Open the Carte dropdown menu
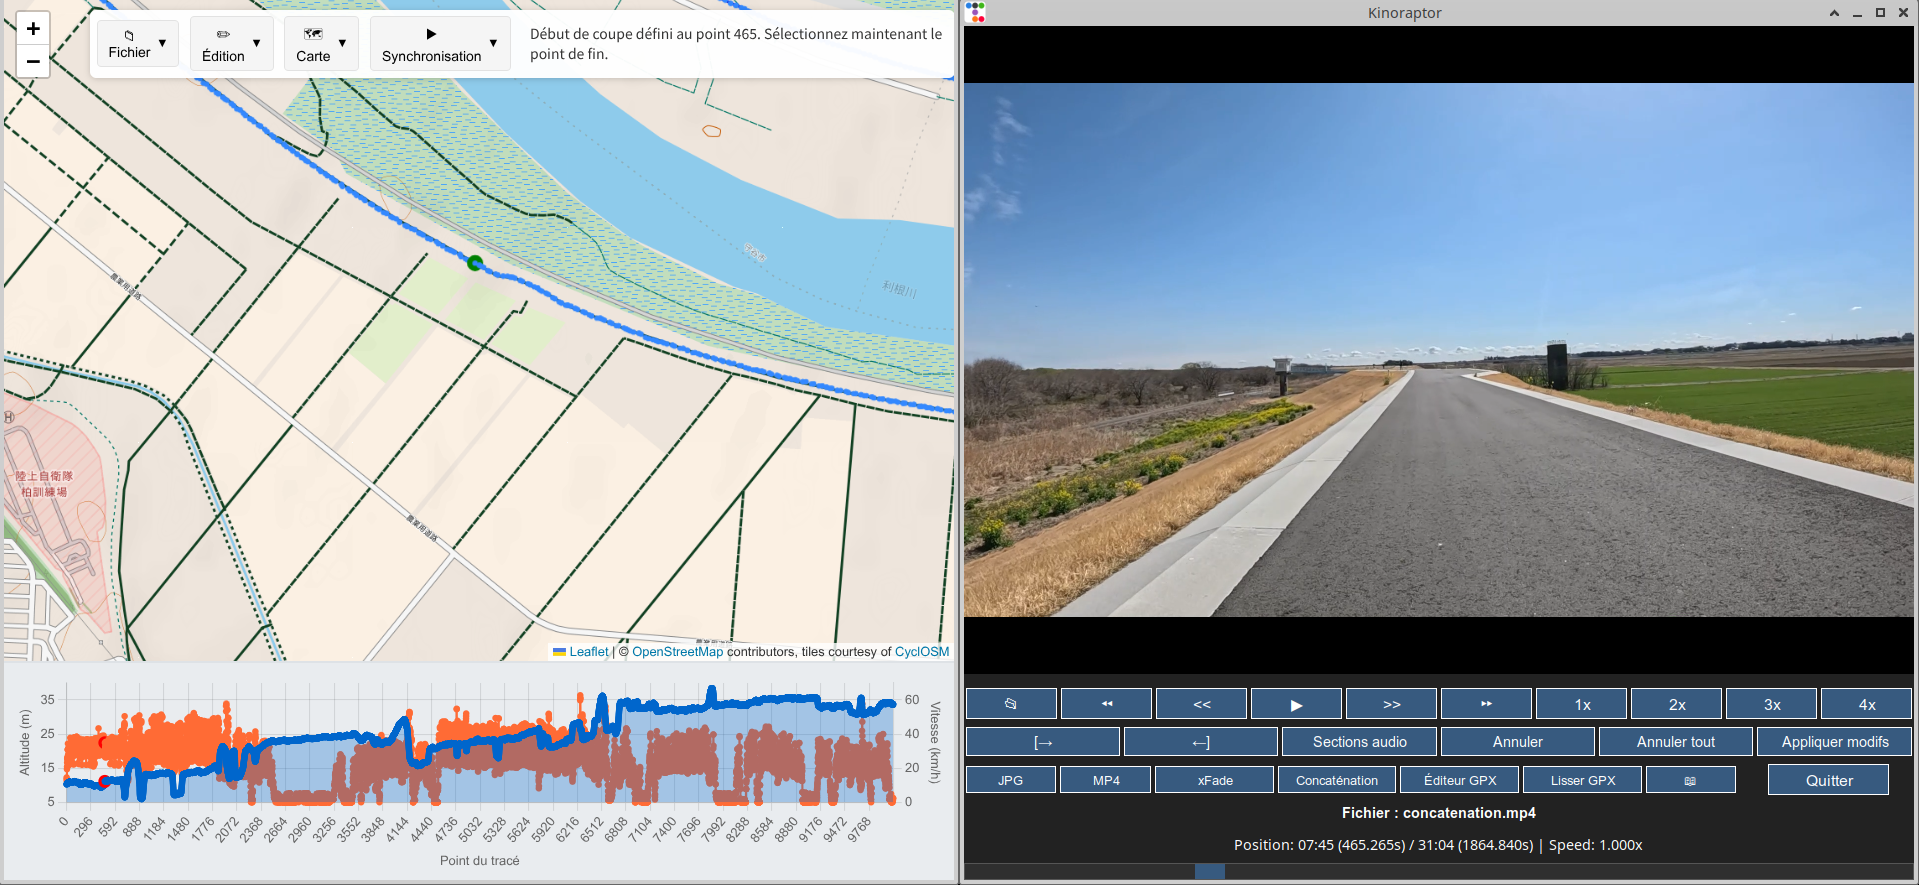1919x885 pixels. pyautogui.click(x=321, y=44)
